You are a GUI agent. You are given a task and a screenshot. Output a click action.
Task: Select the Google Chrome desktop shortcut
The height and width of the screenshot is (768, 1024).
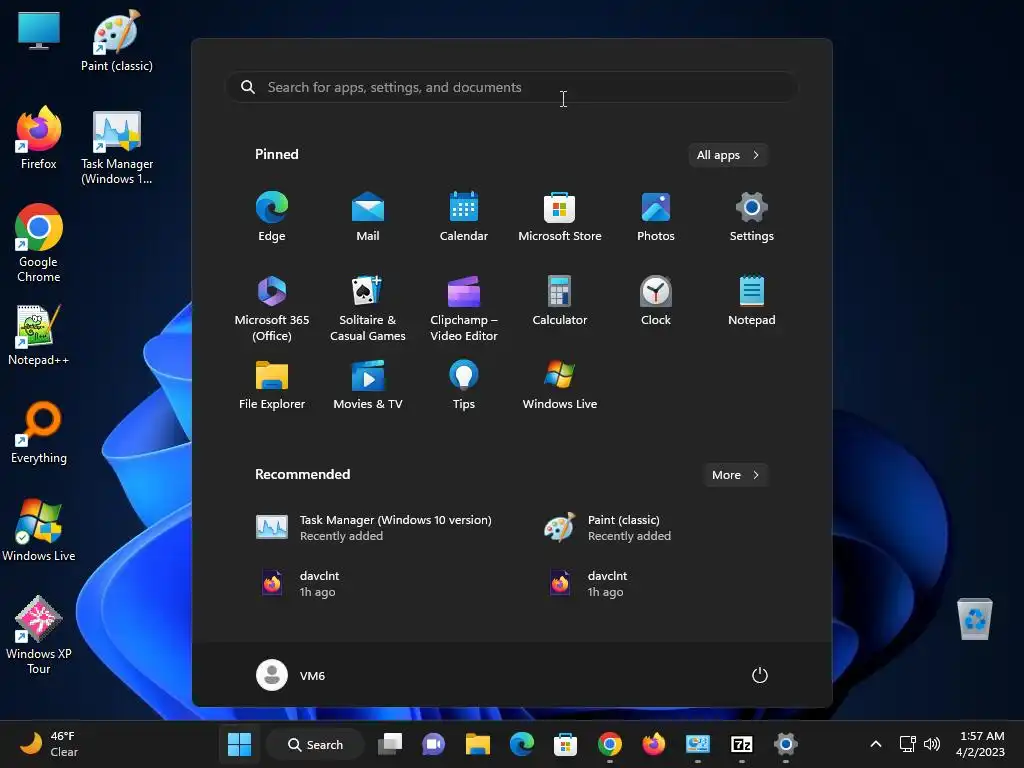tap(39, 243)
